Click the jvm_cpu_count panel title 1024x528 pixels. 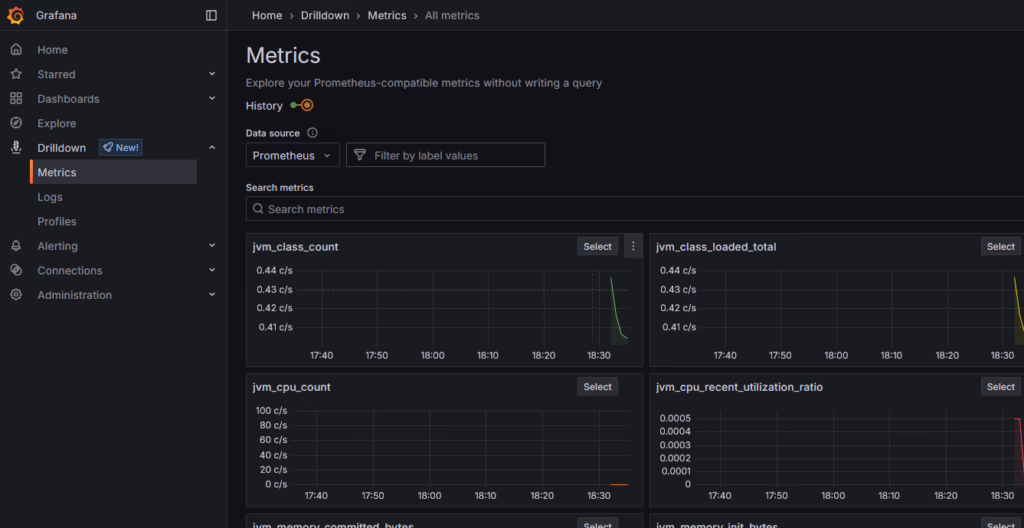pos(292,387)
